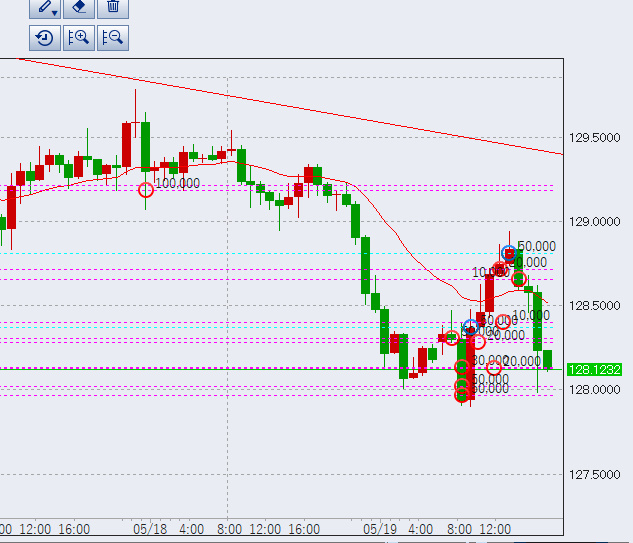Zoom out on the price scale
This screenshot has width=633, height=543.
click(113, 38)
